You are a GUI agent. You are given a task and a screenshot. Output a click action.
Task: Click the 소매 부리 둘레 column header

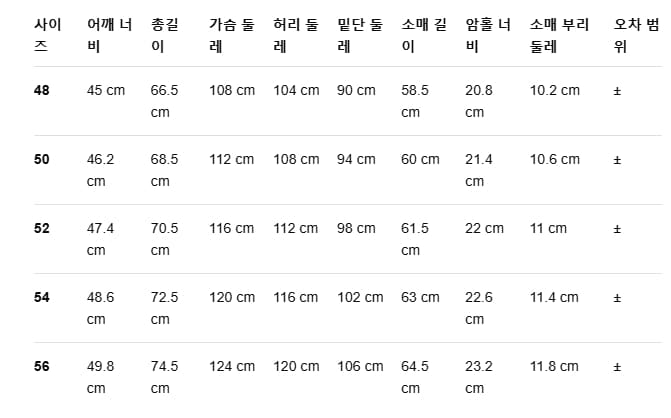click(559, 35)
